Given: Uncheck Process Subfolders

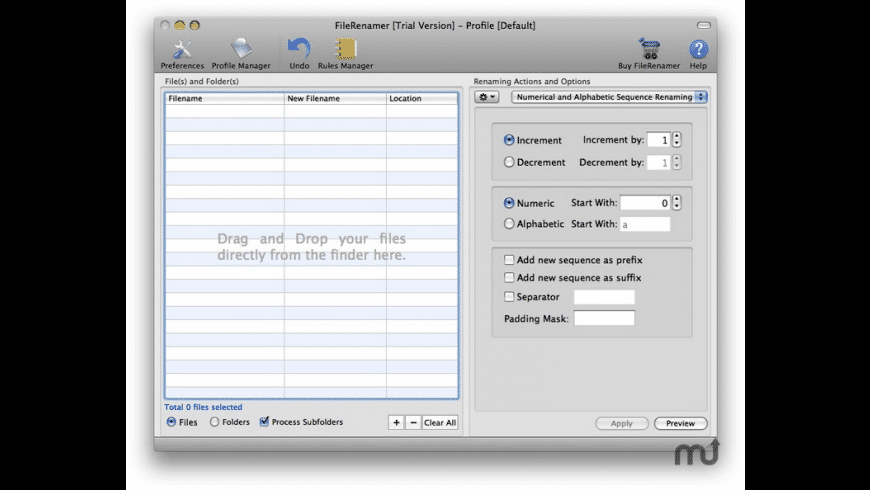Looking at the screenshot, I should (264, 422).
